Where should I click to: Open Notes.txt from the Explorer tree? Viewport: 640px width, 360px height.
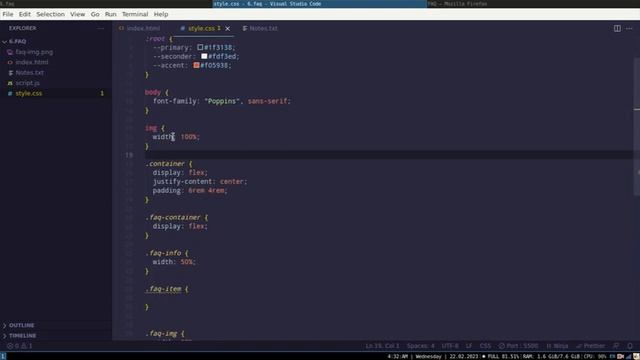29,72
